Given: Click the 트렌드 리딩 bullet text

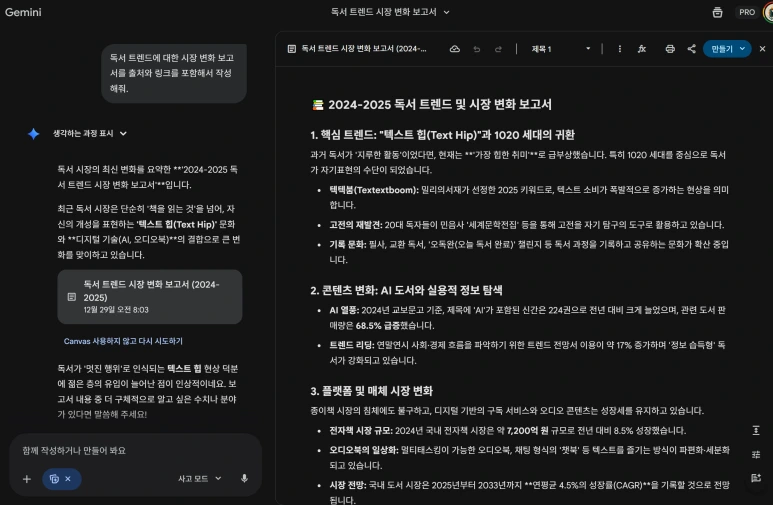Looking at the screenshot, I should [527, 353].
